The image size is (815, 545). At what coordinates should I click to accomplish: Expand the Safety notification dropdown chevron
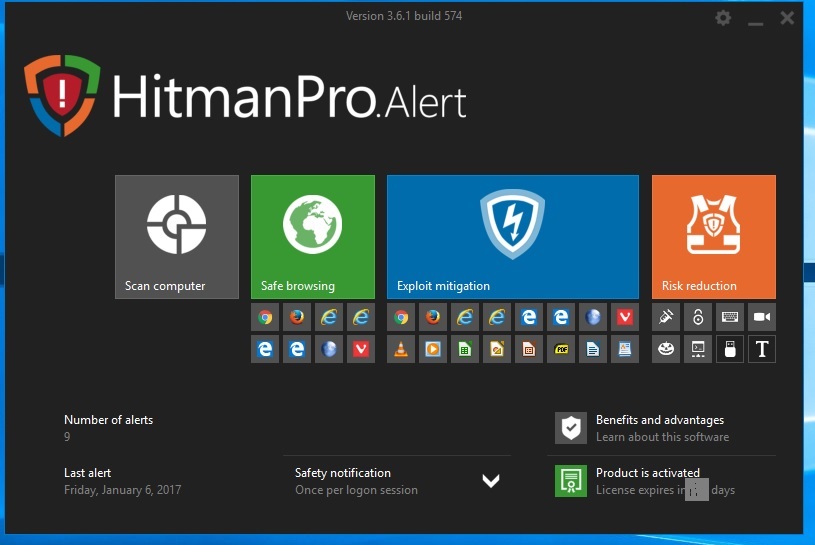coord(491,481)
